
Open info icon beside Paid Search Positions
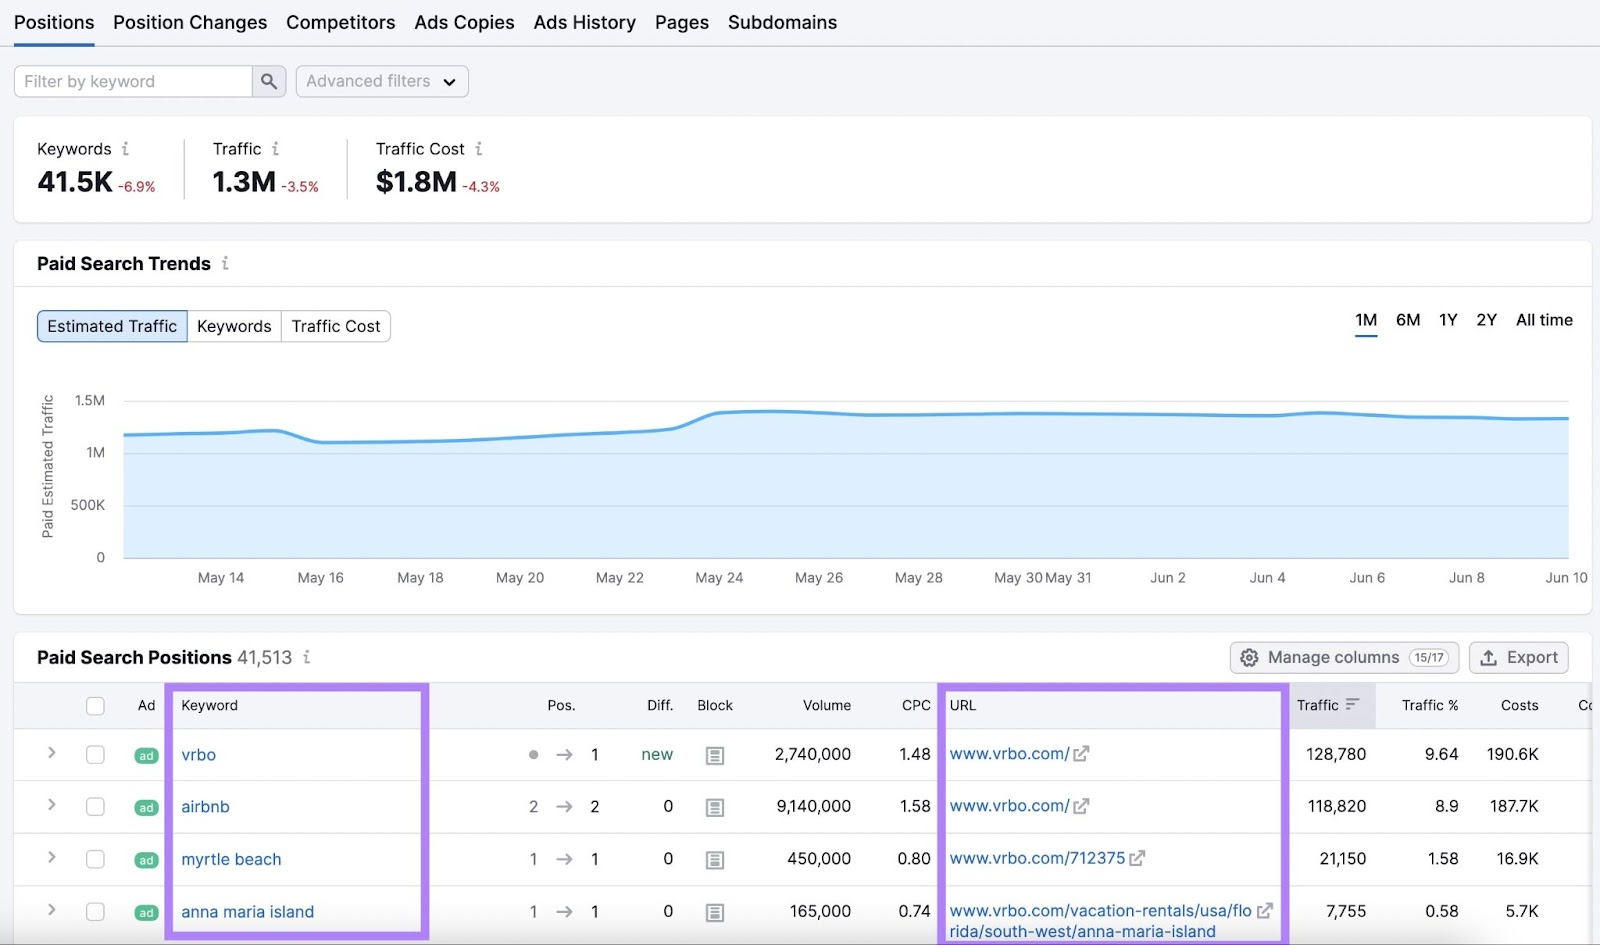point(307,657)
